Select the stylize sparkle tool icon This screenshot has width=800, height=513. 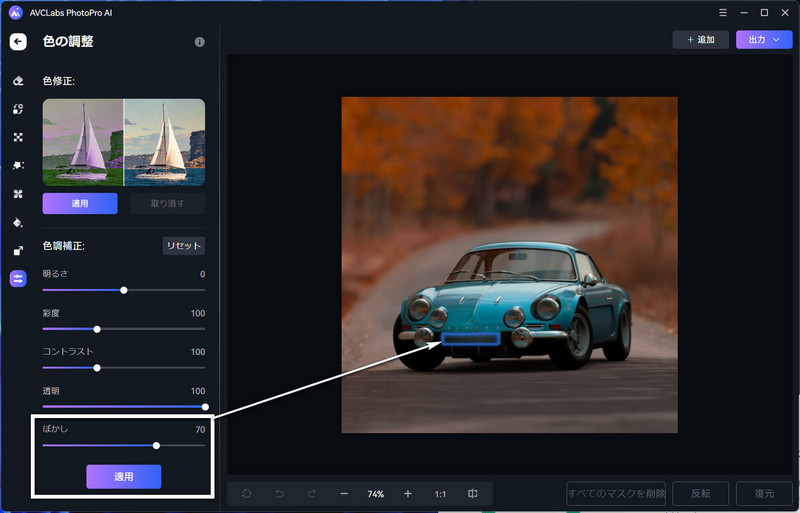point(18,165)
